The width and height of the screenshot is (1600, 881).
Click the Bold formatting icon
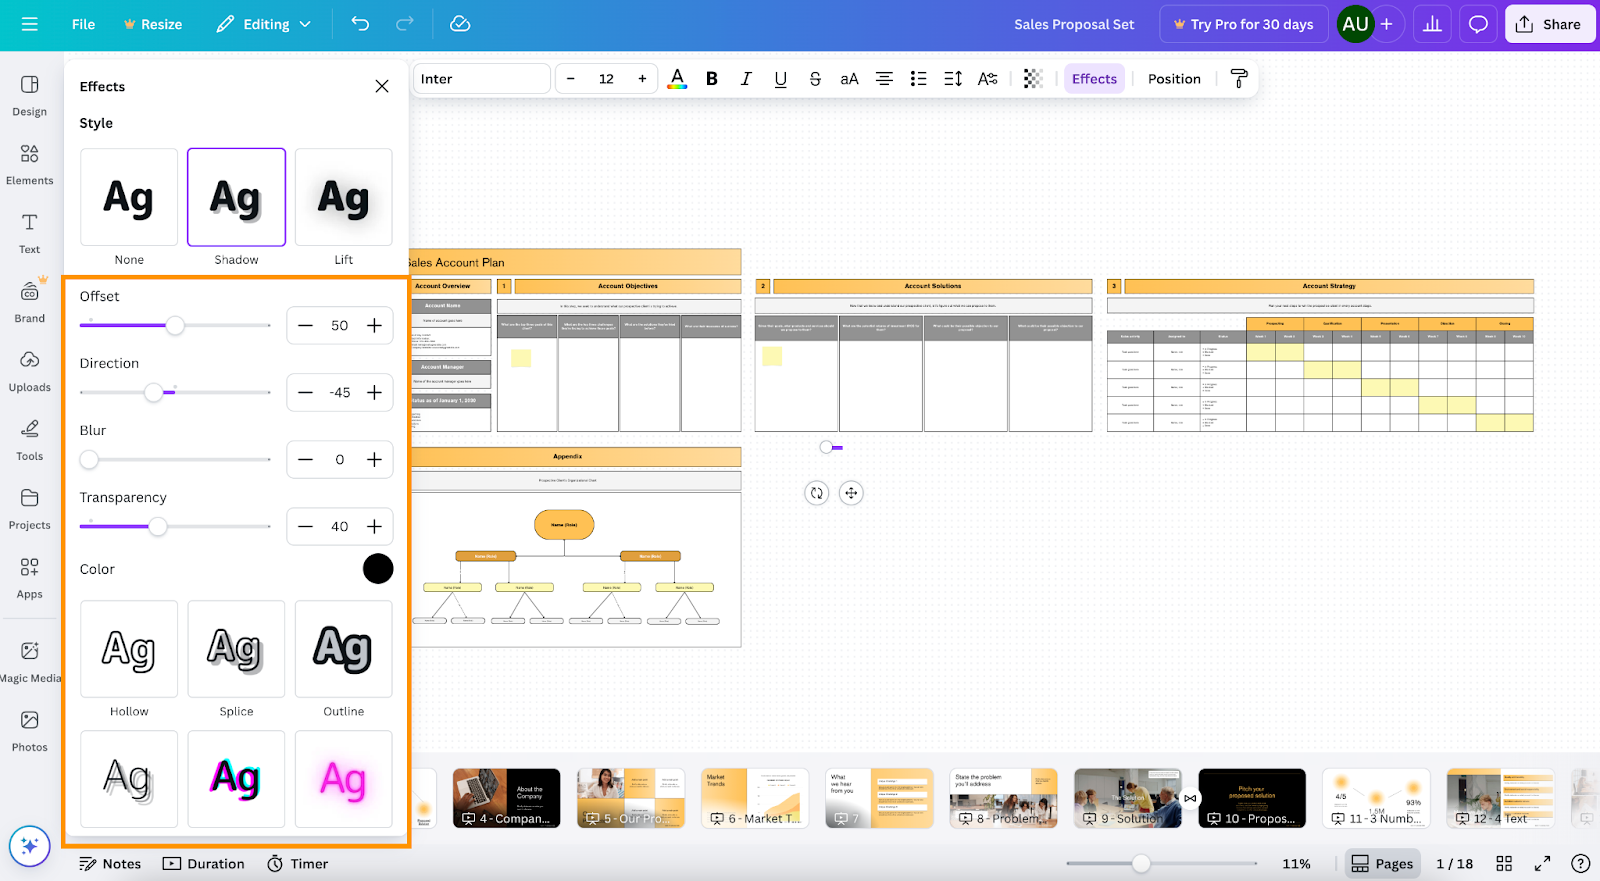(712, 79)
